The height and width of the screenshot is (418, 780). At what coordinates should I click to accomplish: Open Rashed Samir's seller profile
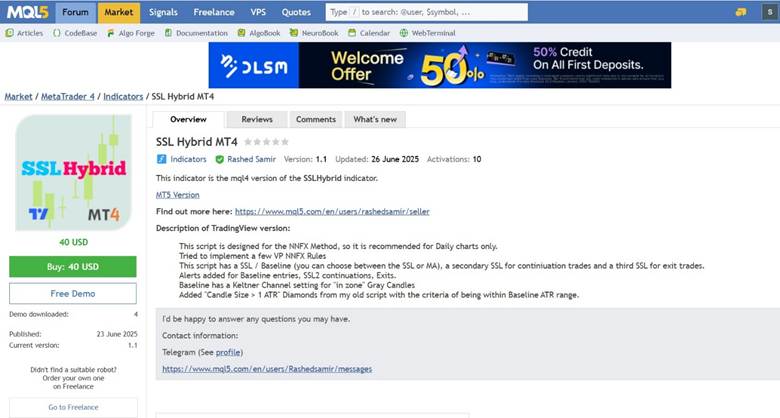coord(251,159)
